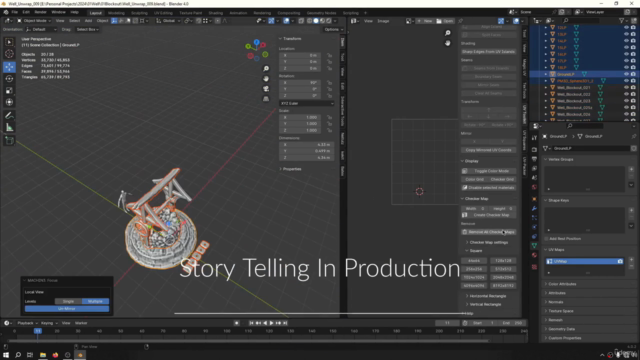Lock the Location X transform value
The image size is (640, 360).
329,55
